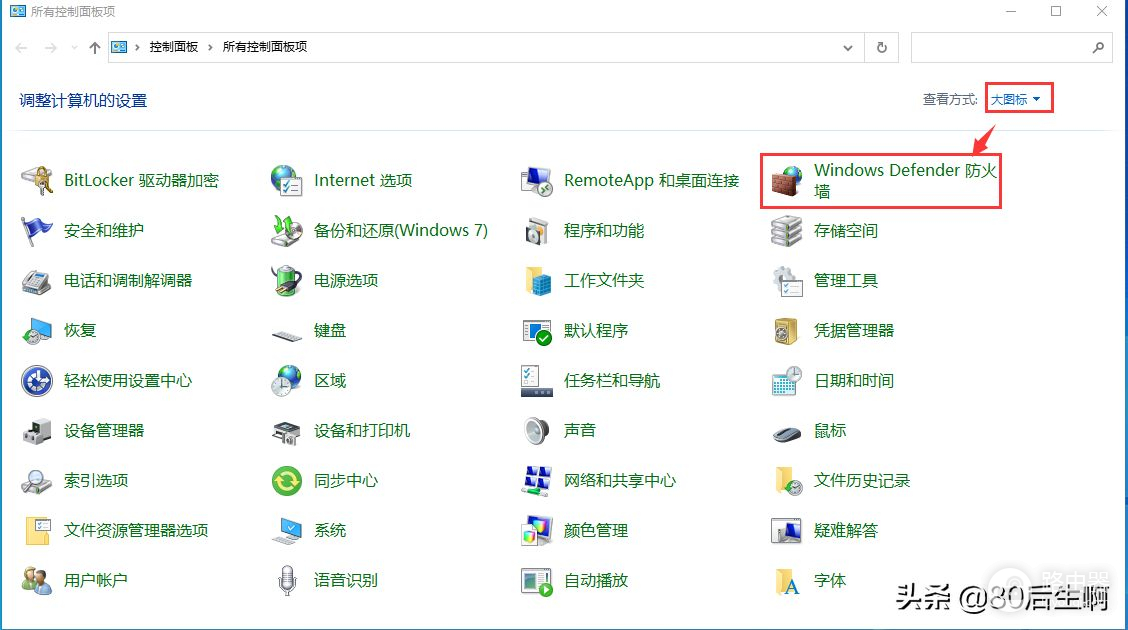Open 设备管理器 icon
Screen dimensions: 1128x630
point(37,431)
